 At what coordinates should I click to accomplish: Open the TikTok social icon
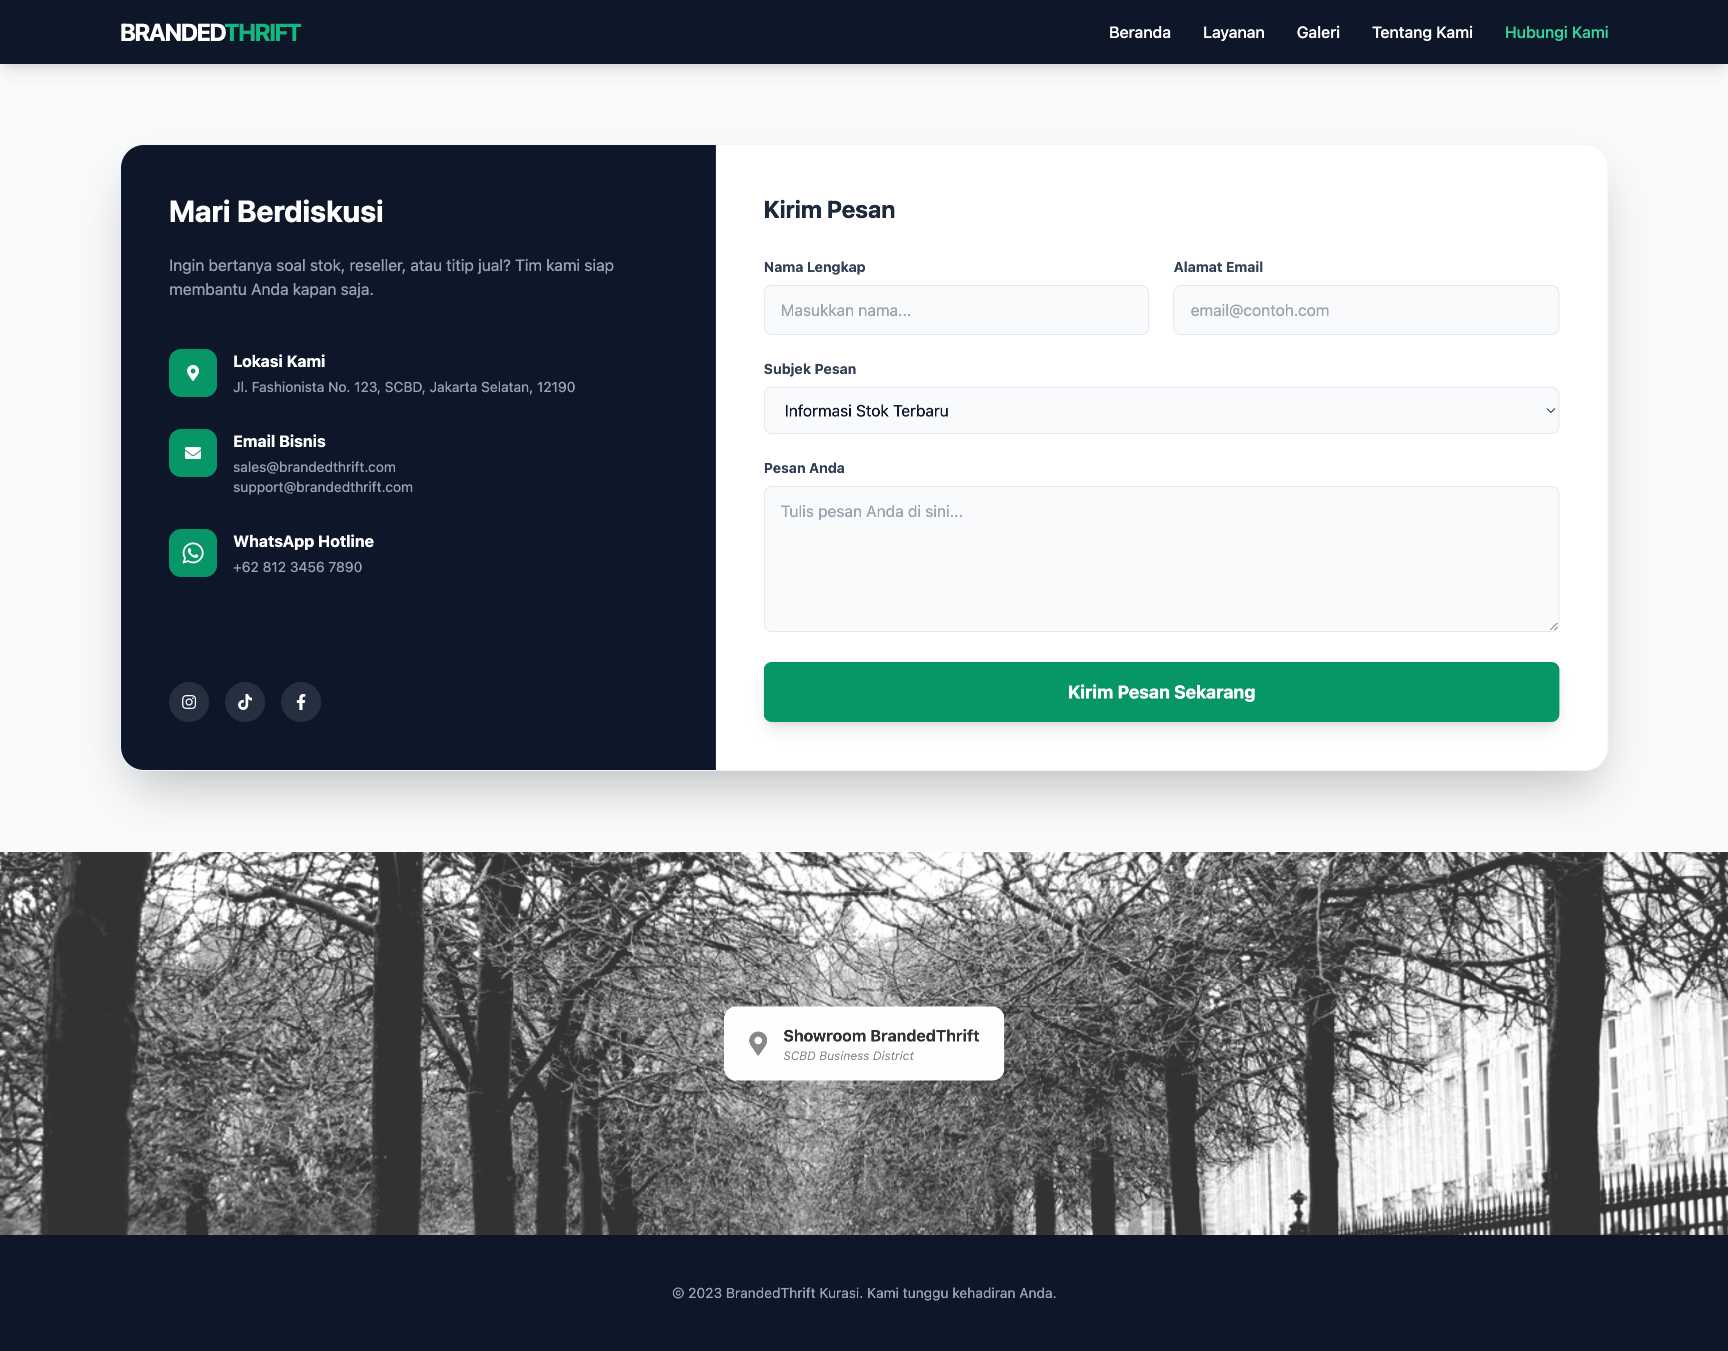pyautogui.click(x=245, y=702)
